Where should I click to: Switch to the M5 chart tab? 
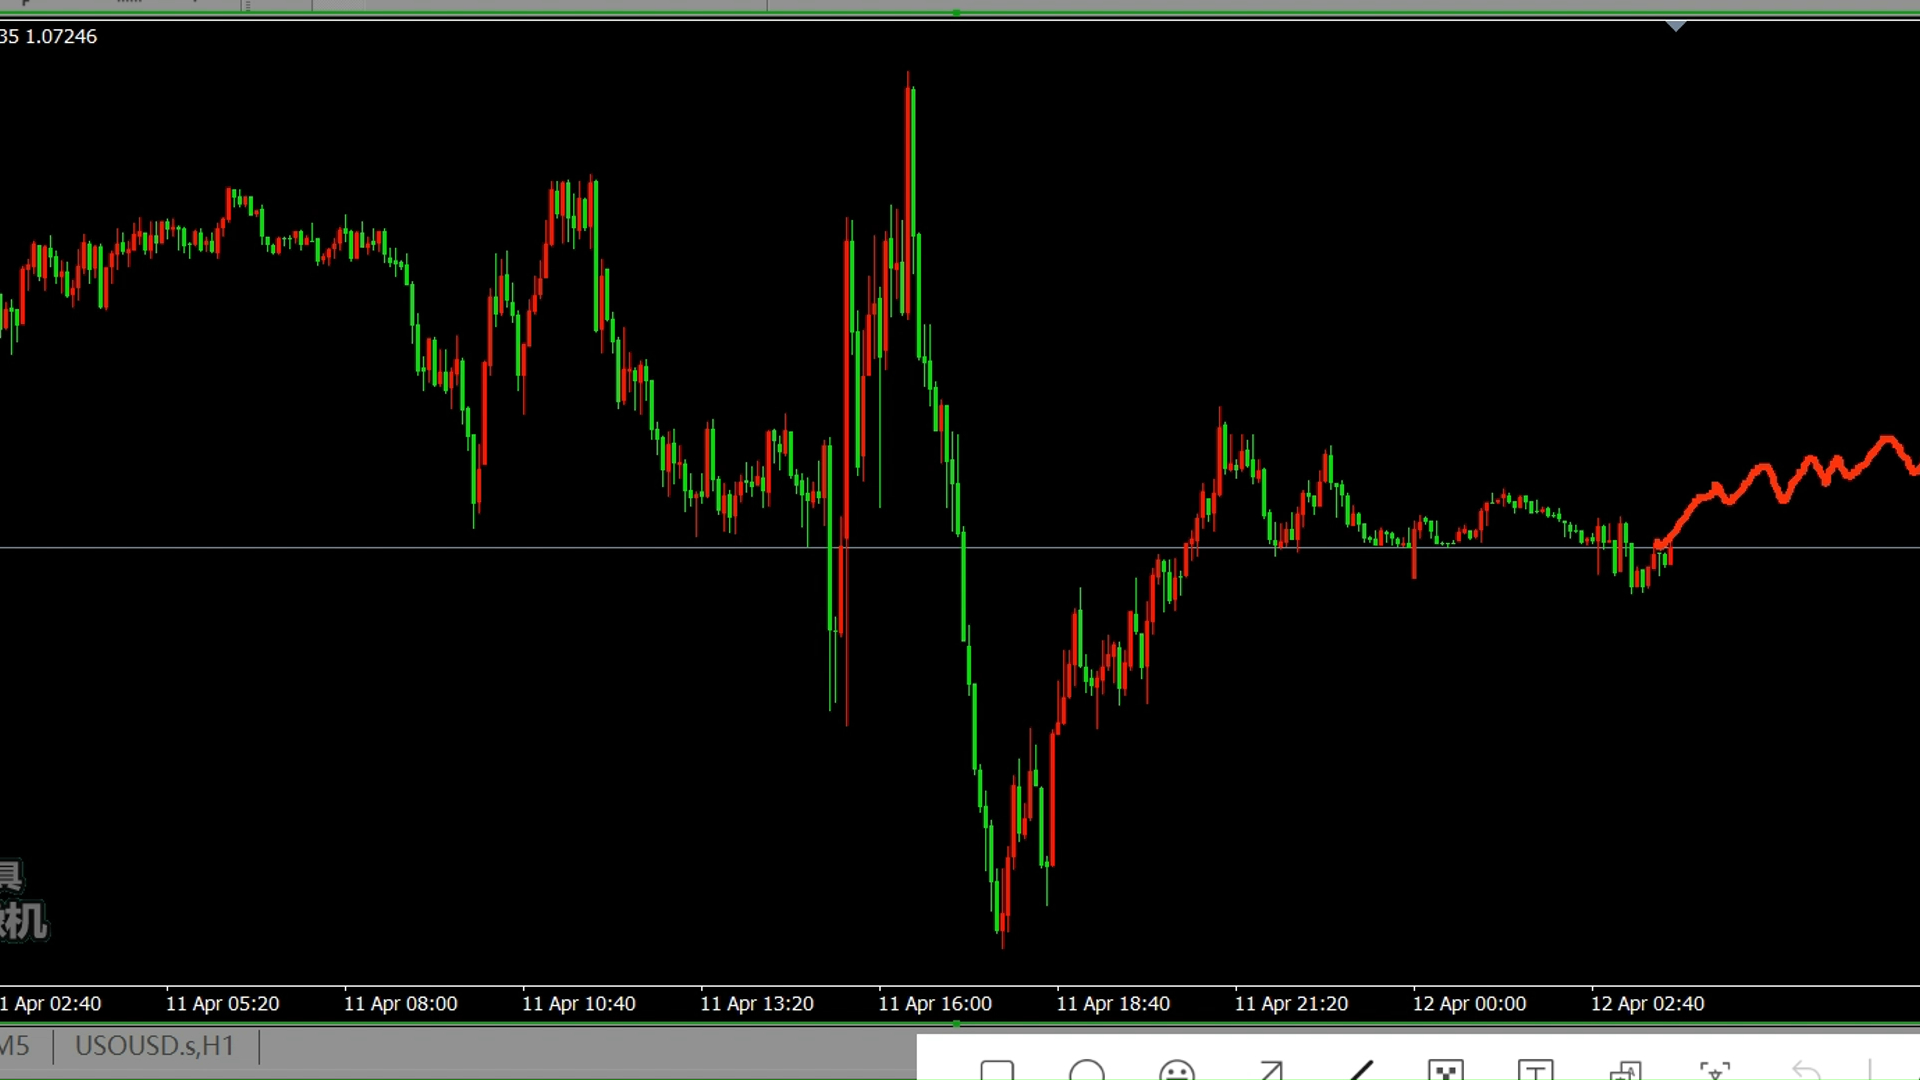point(15,1046)
